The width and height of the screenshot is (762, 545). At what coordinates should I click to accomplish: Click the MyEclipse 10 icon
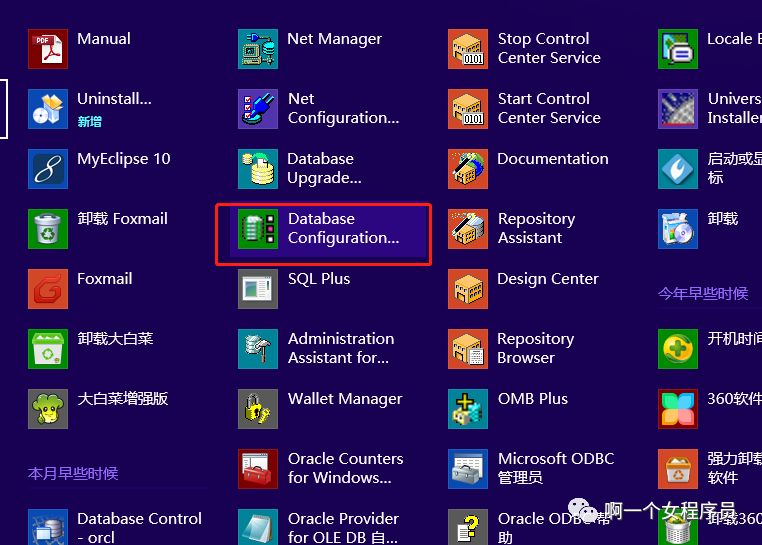(x=48, y=169)
